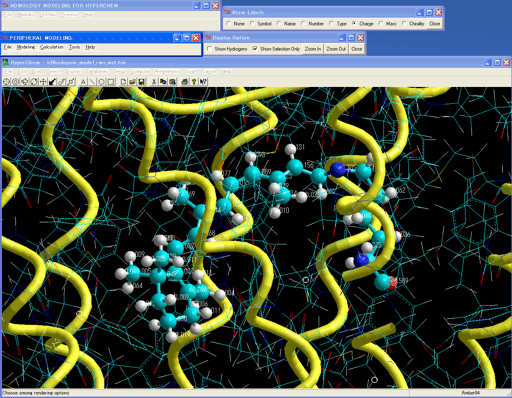The width and height of the screenshot is (512, 398).
Task: Click the red oxygen atom labeled 589
Action: pyautogui.click(x=392, y=283)
